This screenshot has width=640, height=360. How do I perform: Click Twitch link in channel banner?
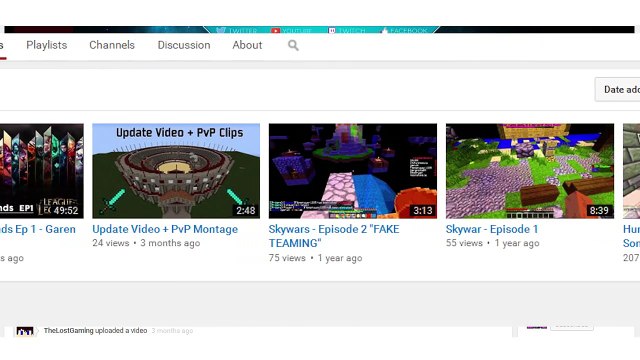click(x=347, y=30)
